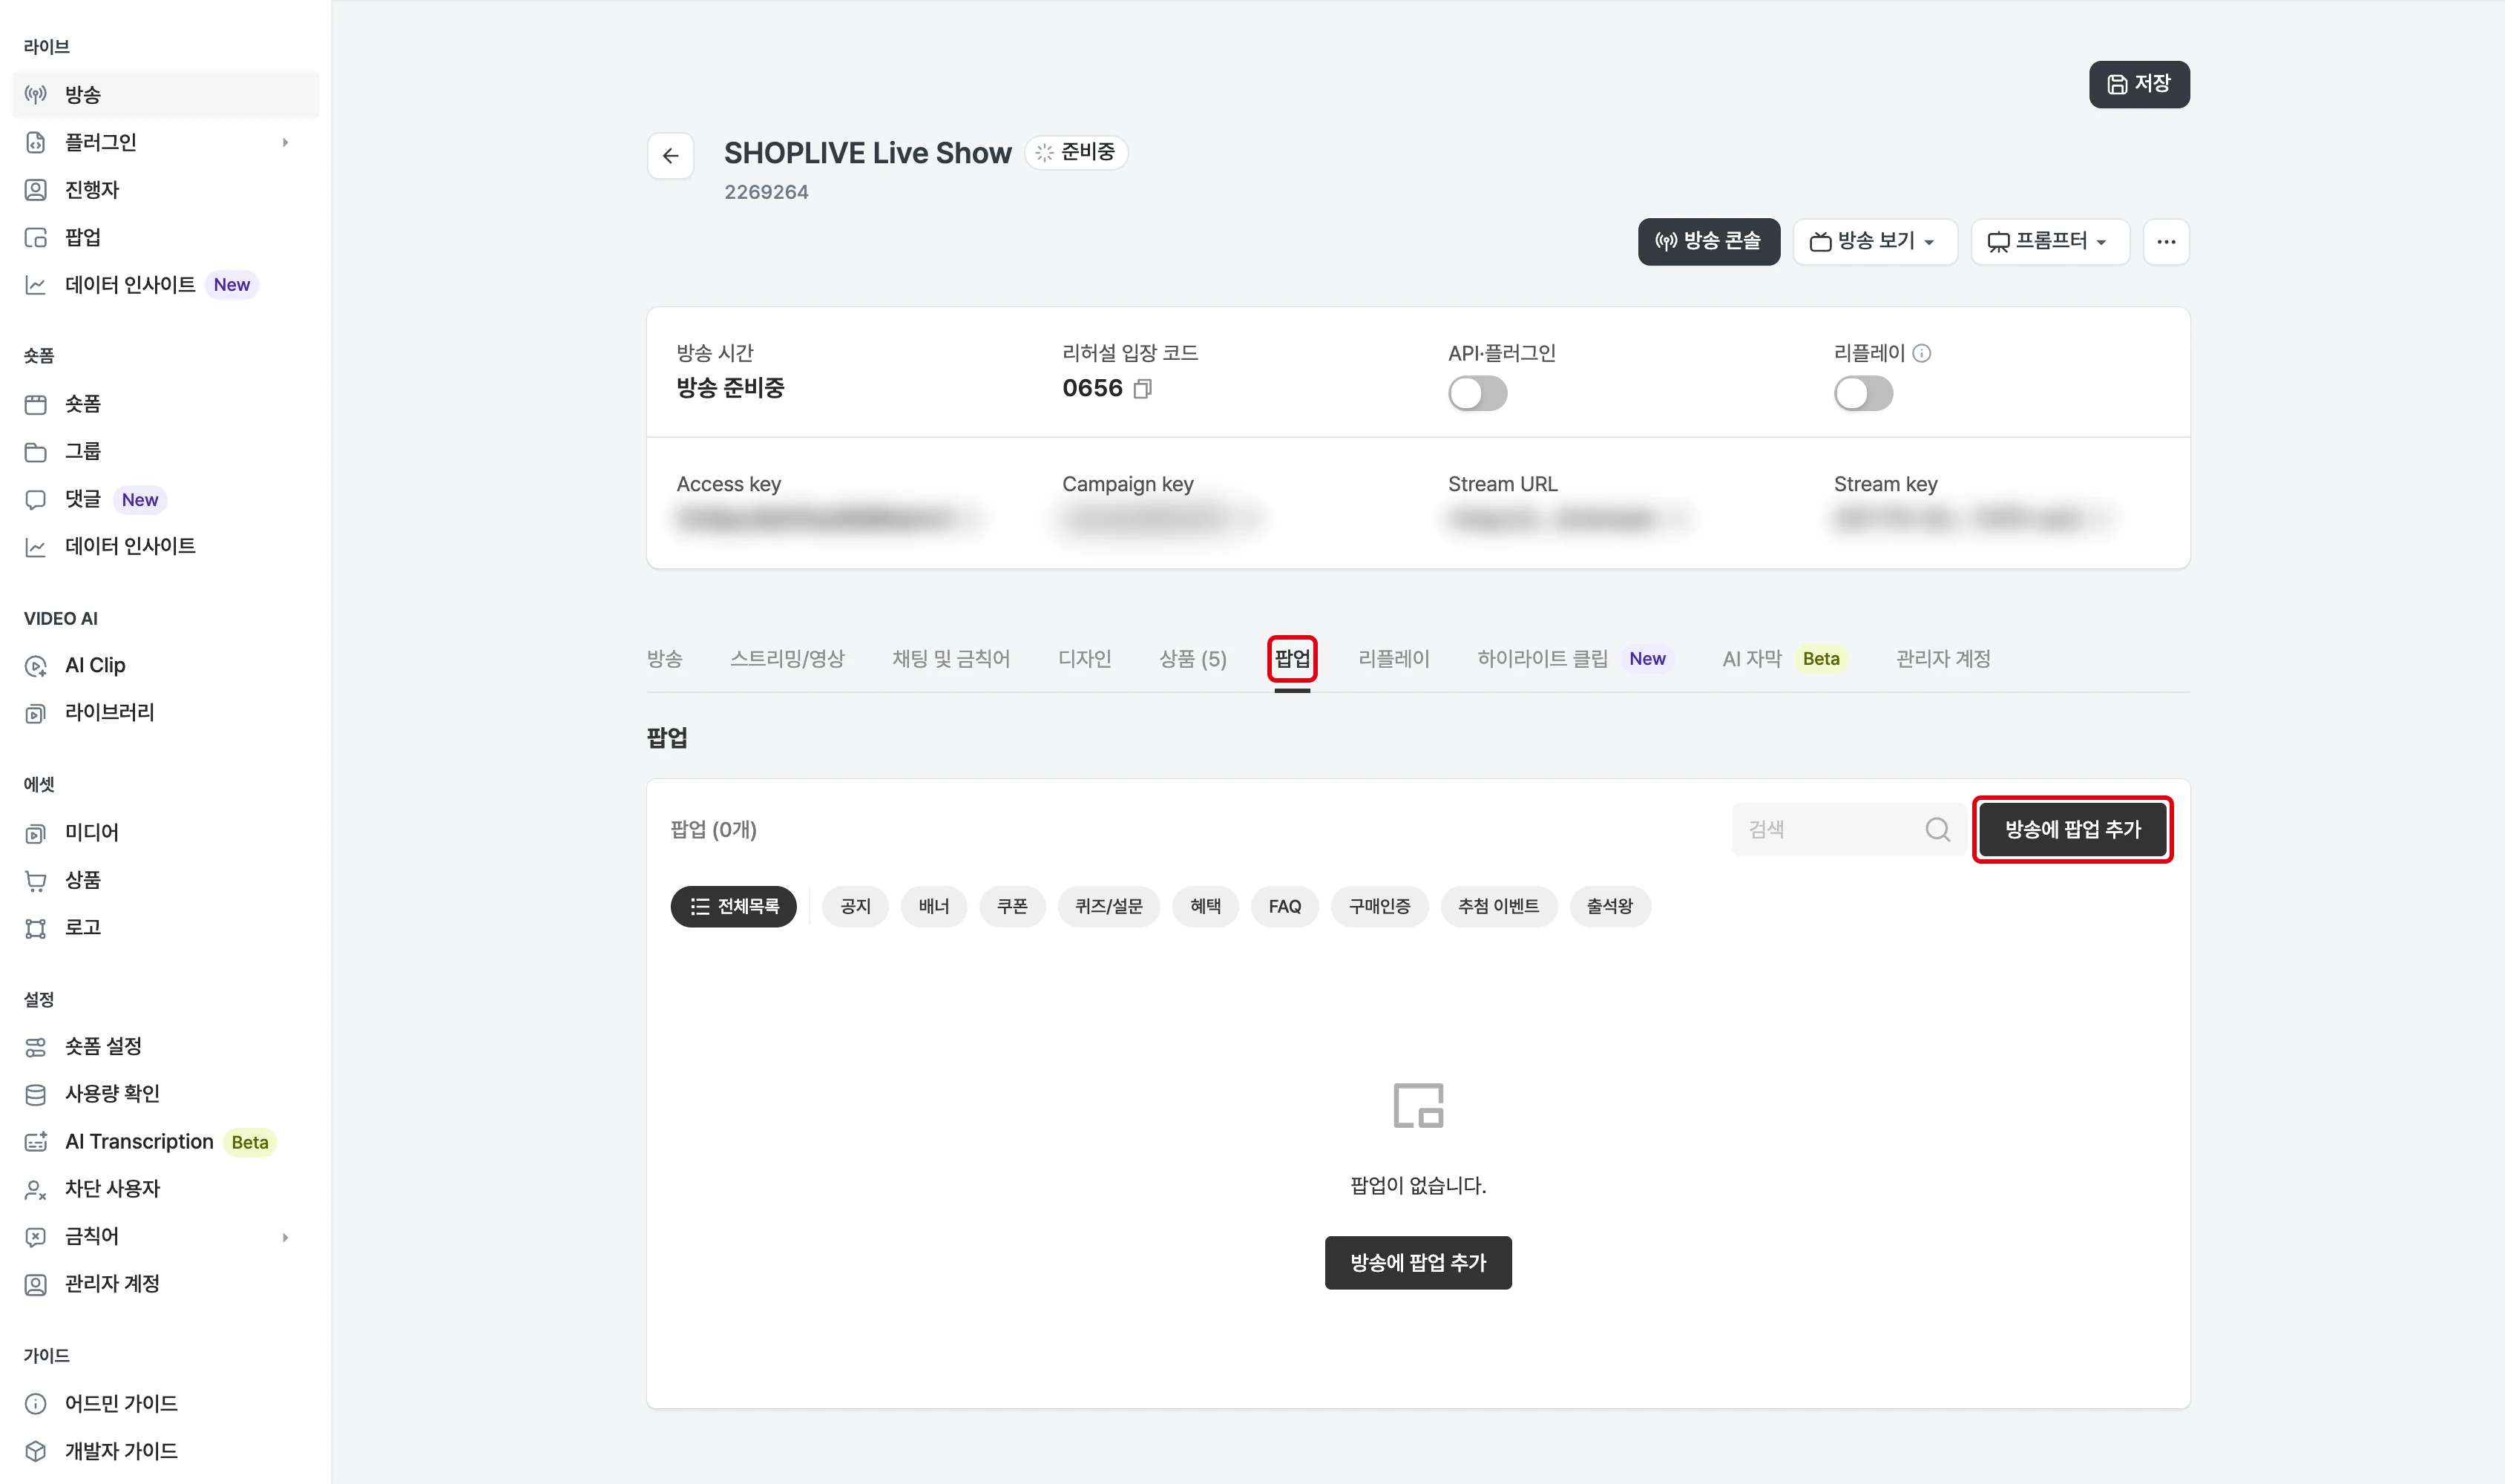This screenshot has height=1484, width=2505.
Task: Open 미디어 in the 에셋 section
Action: coord(165,832)
